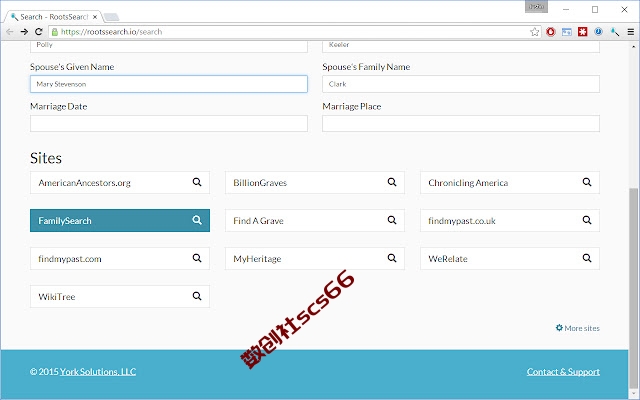Open the More sites link
Viewport: 640px width, 400px height.
click(578, 328)
